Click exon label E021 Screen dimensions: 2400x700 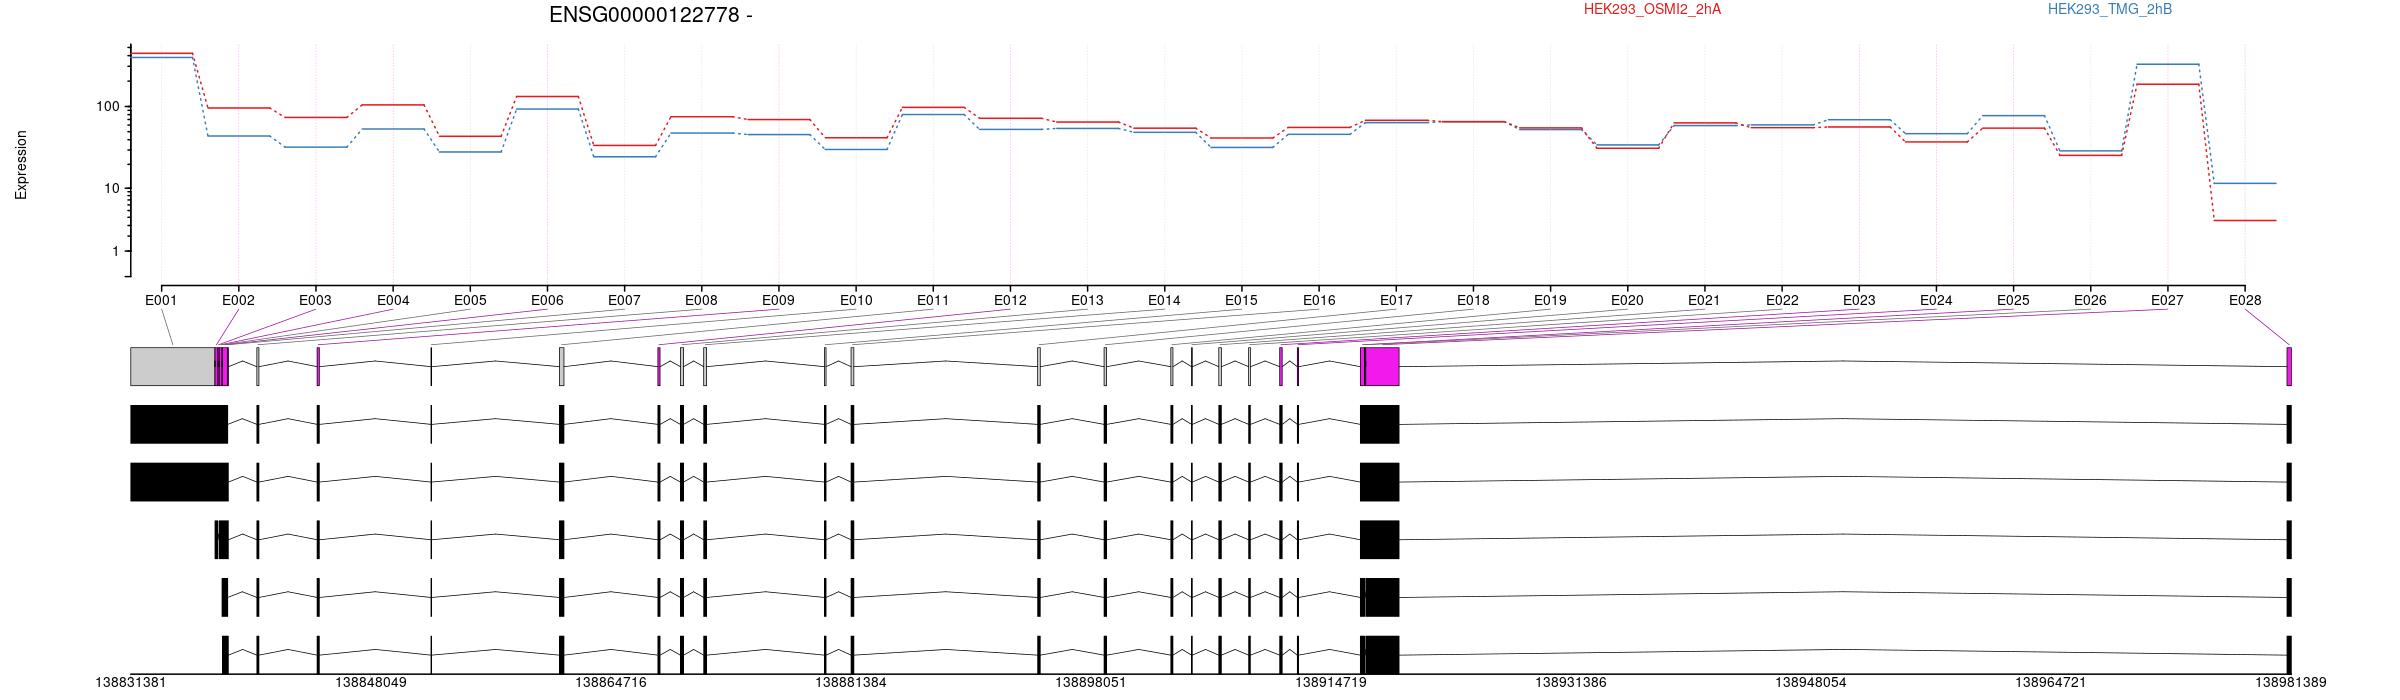click(x=1704, y=300)
